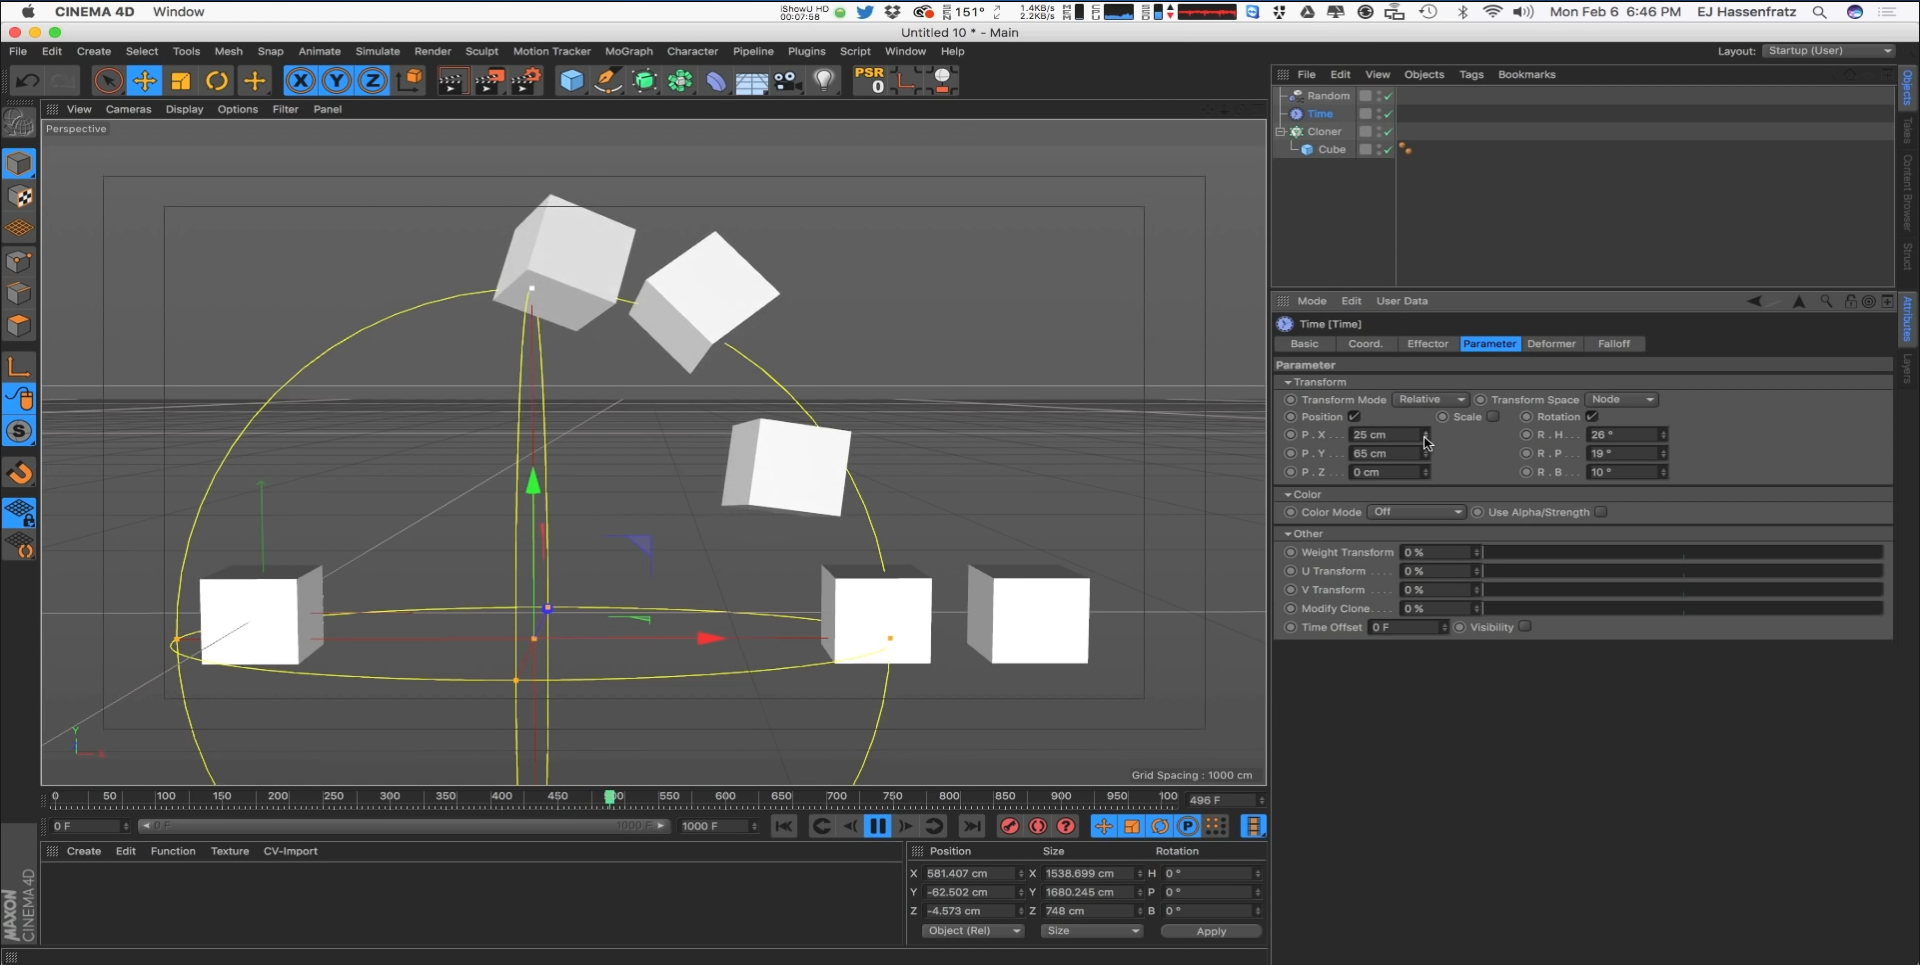Pause the animation playback

(877, 826)
